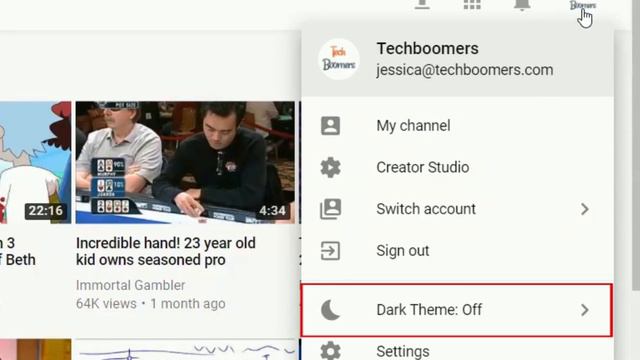Click the 64K views metadata text
The width and height of the screenshot is (640, 360).
106,304
